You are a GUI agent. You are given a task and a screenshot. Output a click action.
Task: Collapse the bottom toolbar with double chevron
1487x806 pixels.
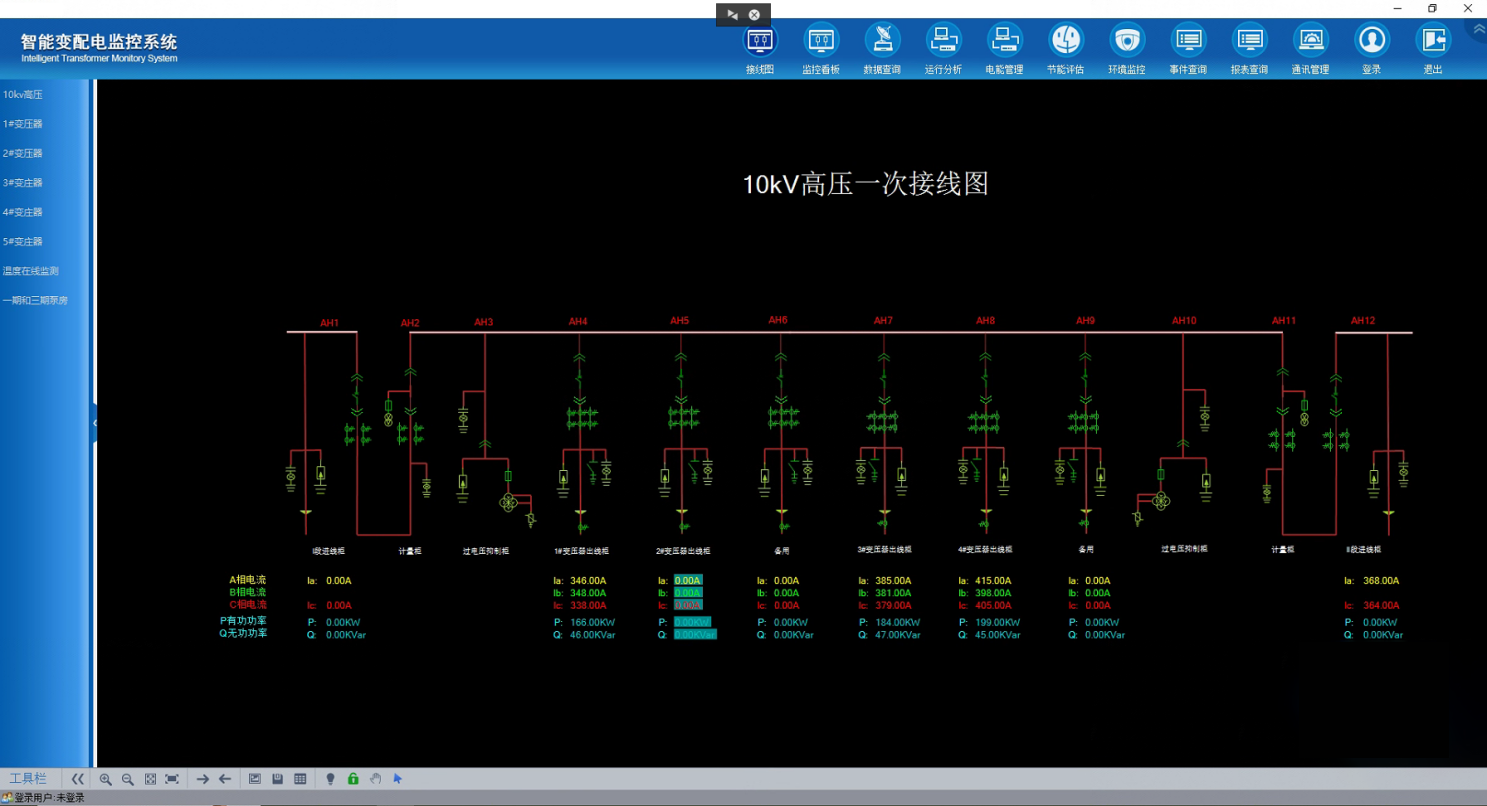(78, 779)
